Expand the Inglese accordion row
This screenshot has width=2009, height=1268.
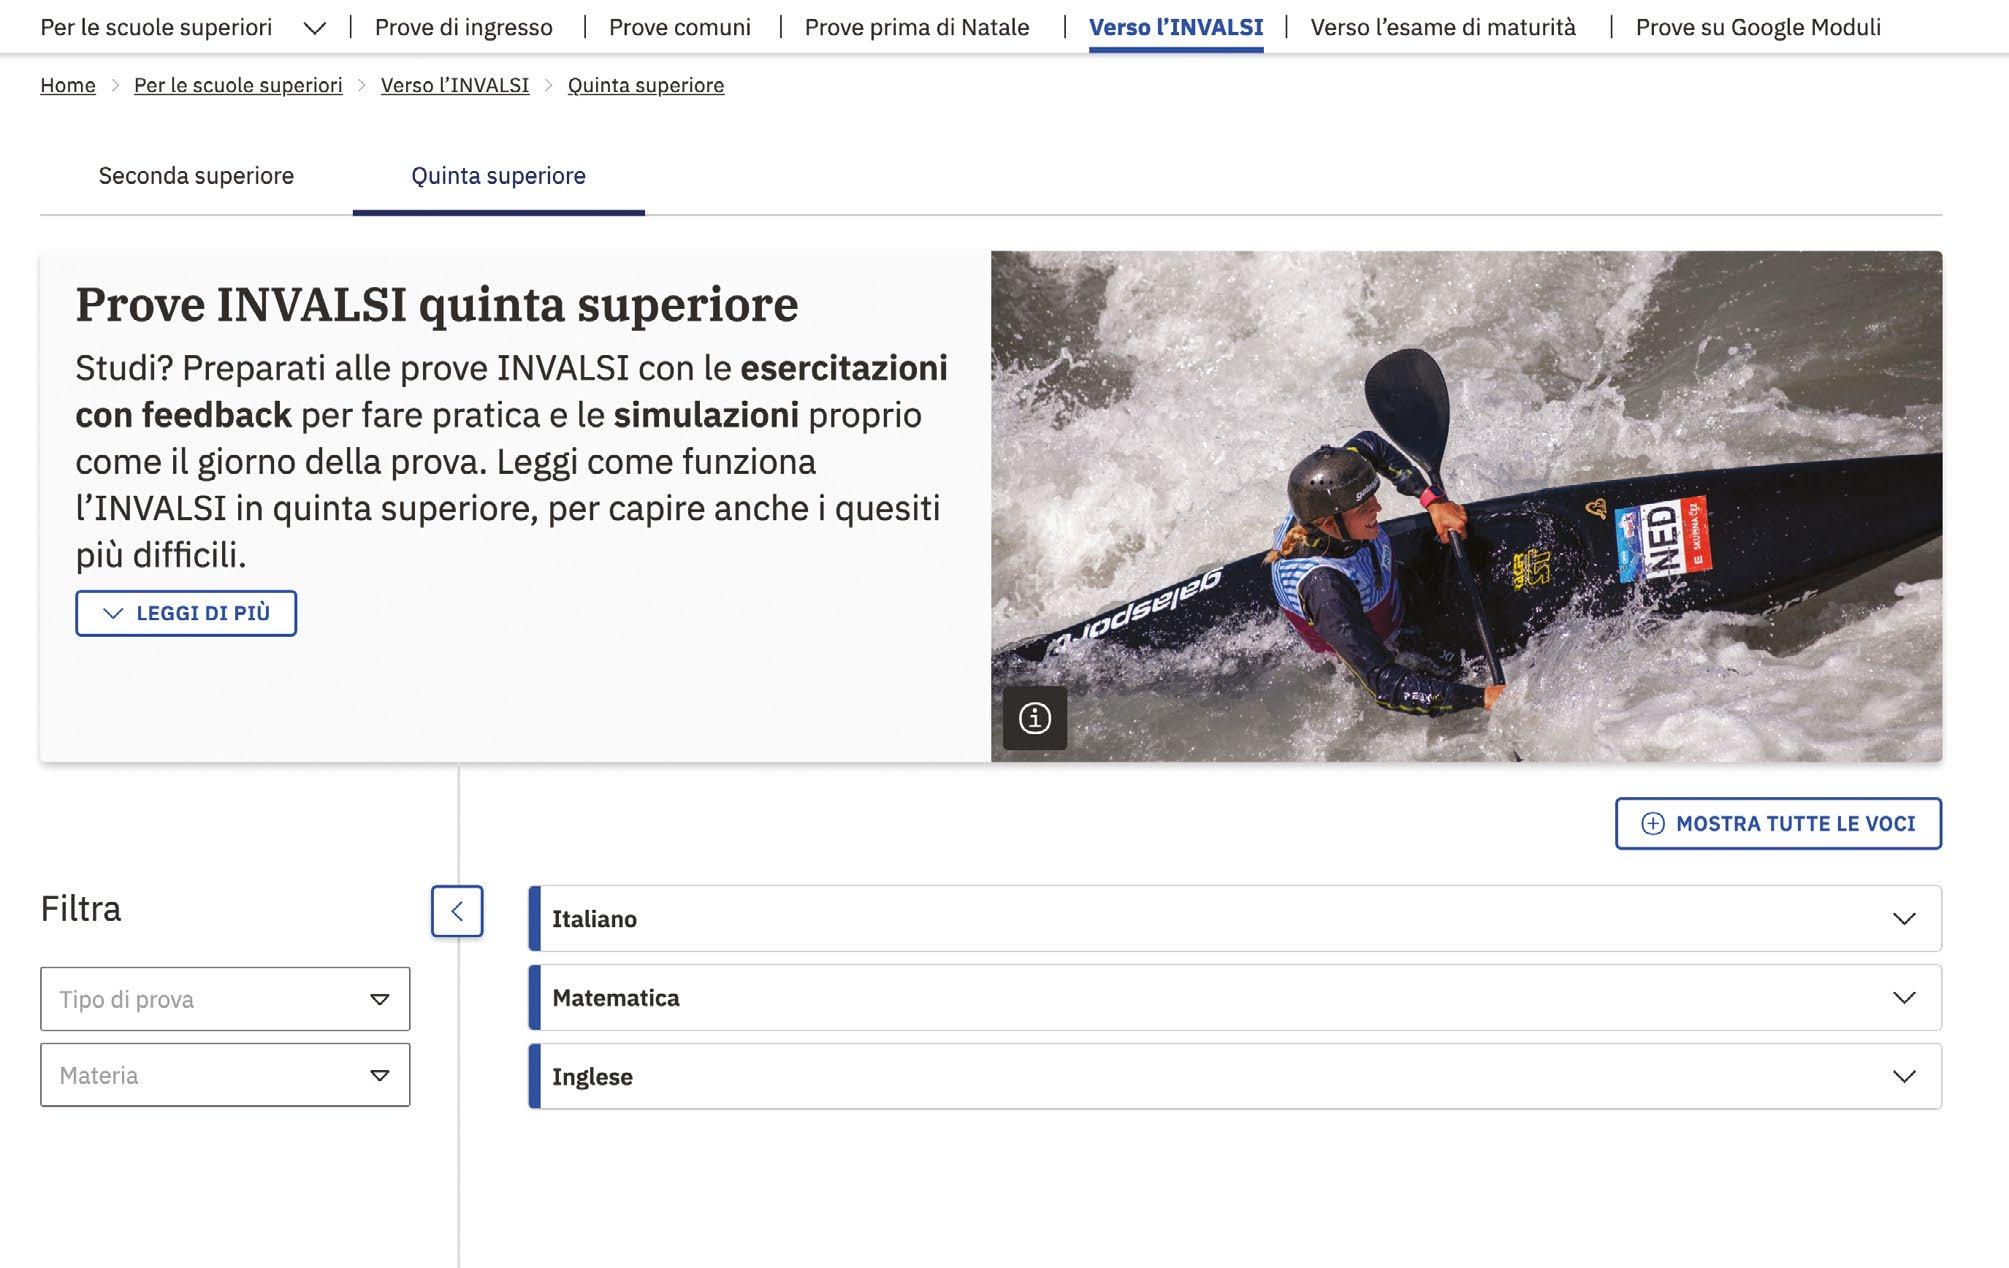click(x=1234, y=1077)
